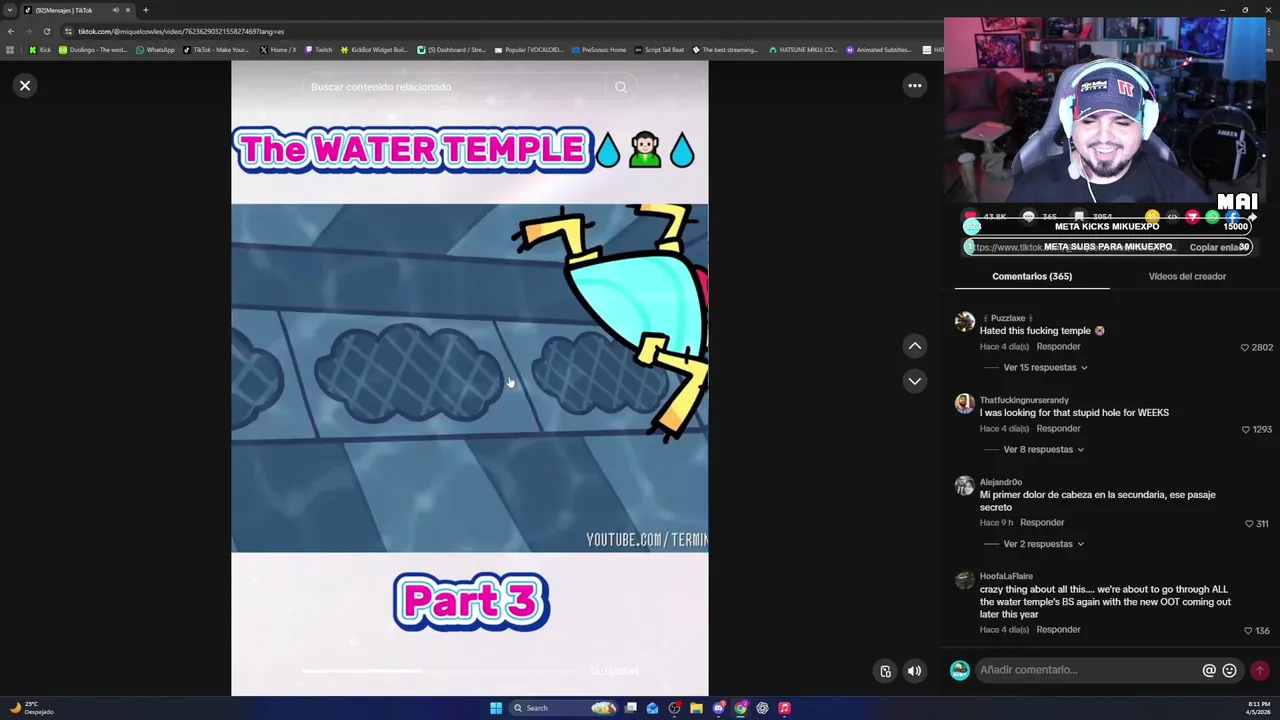Click the TikTok video player area
The image size is (1280, 720).
(469, 378)
